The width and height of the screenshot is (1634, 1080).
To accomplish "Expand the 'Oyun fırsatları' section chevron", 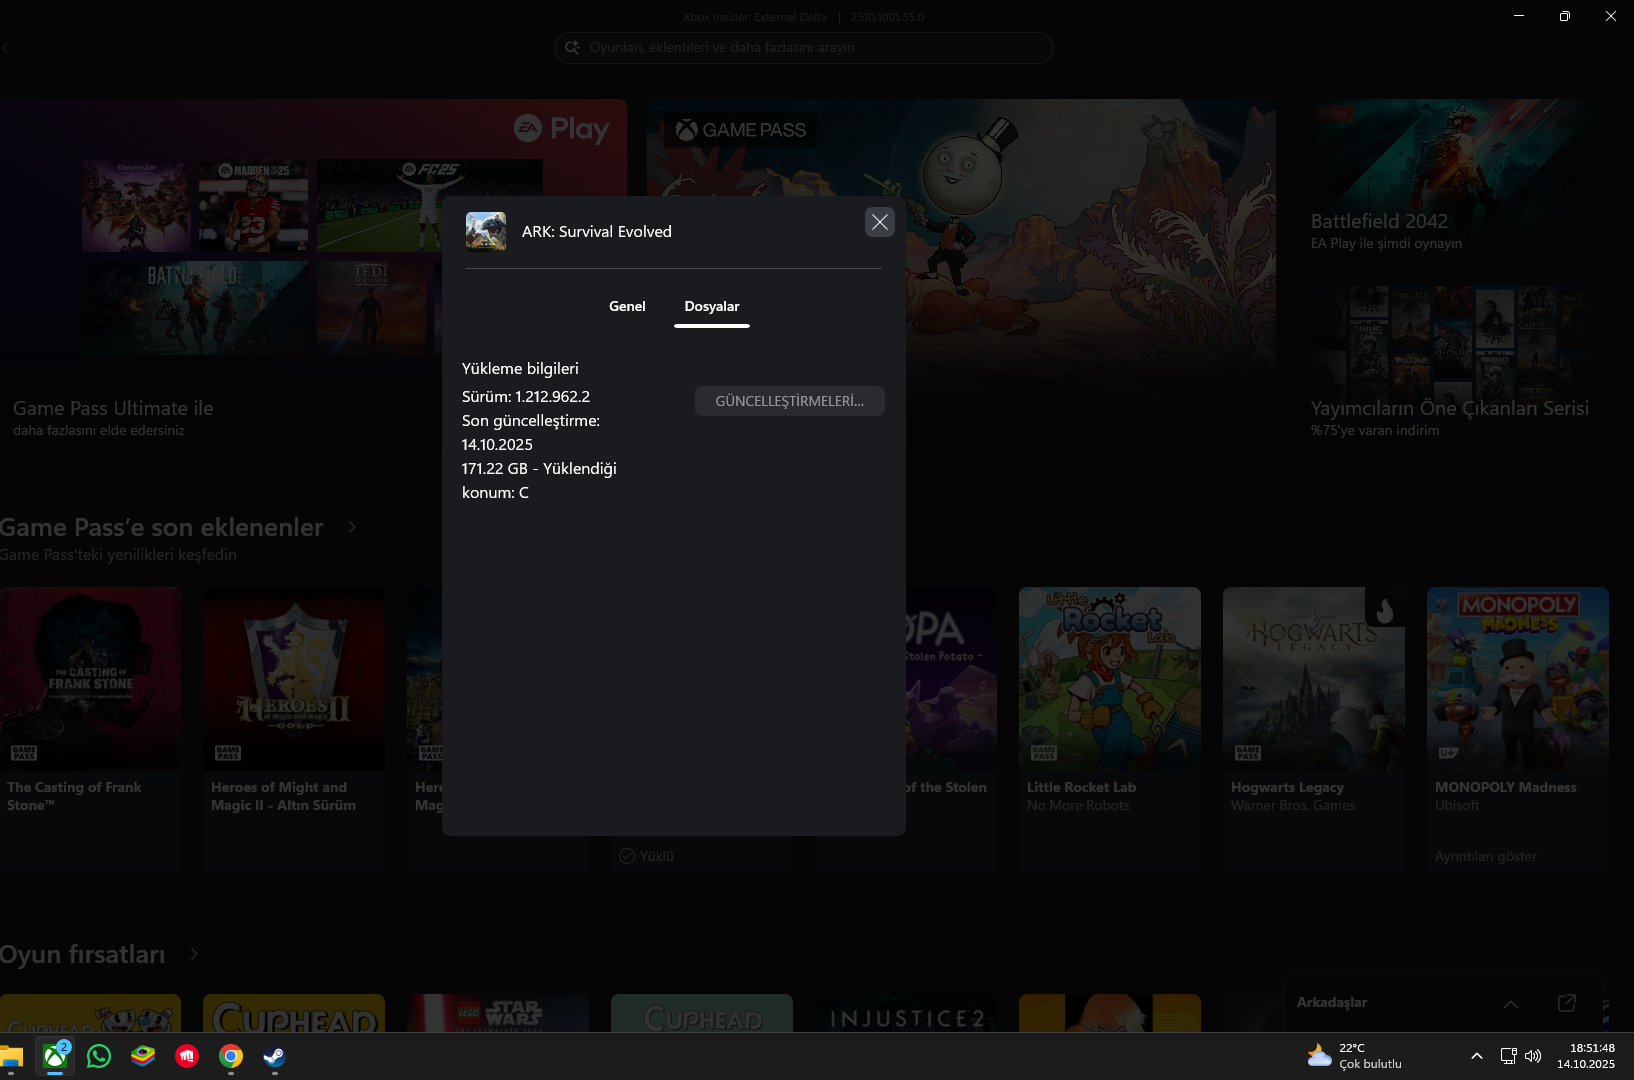I will click(x=194, y=954).
